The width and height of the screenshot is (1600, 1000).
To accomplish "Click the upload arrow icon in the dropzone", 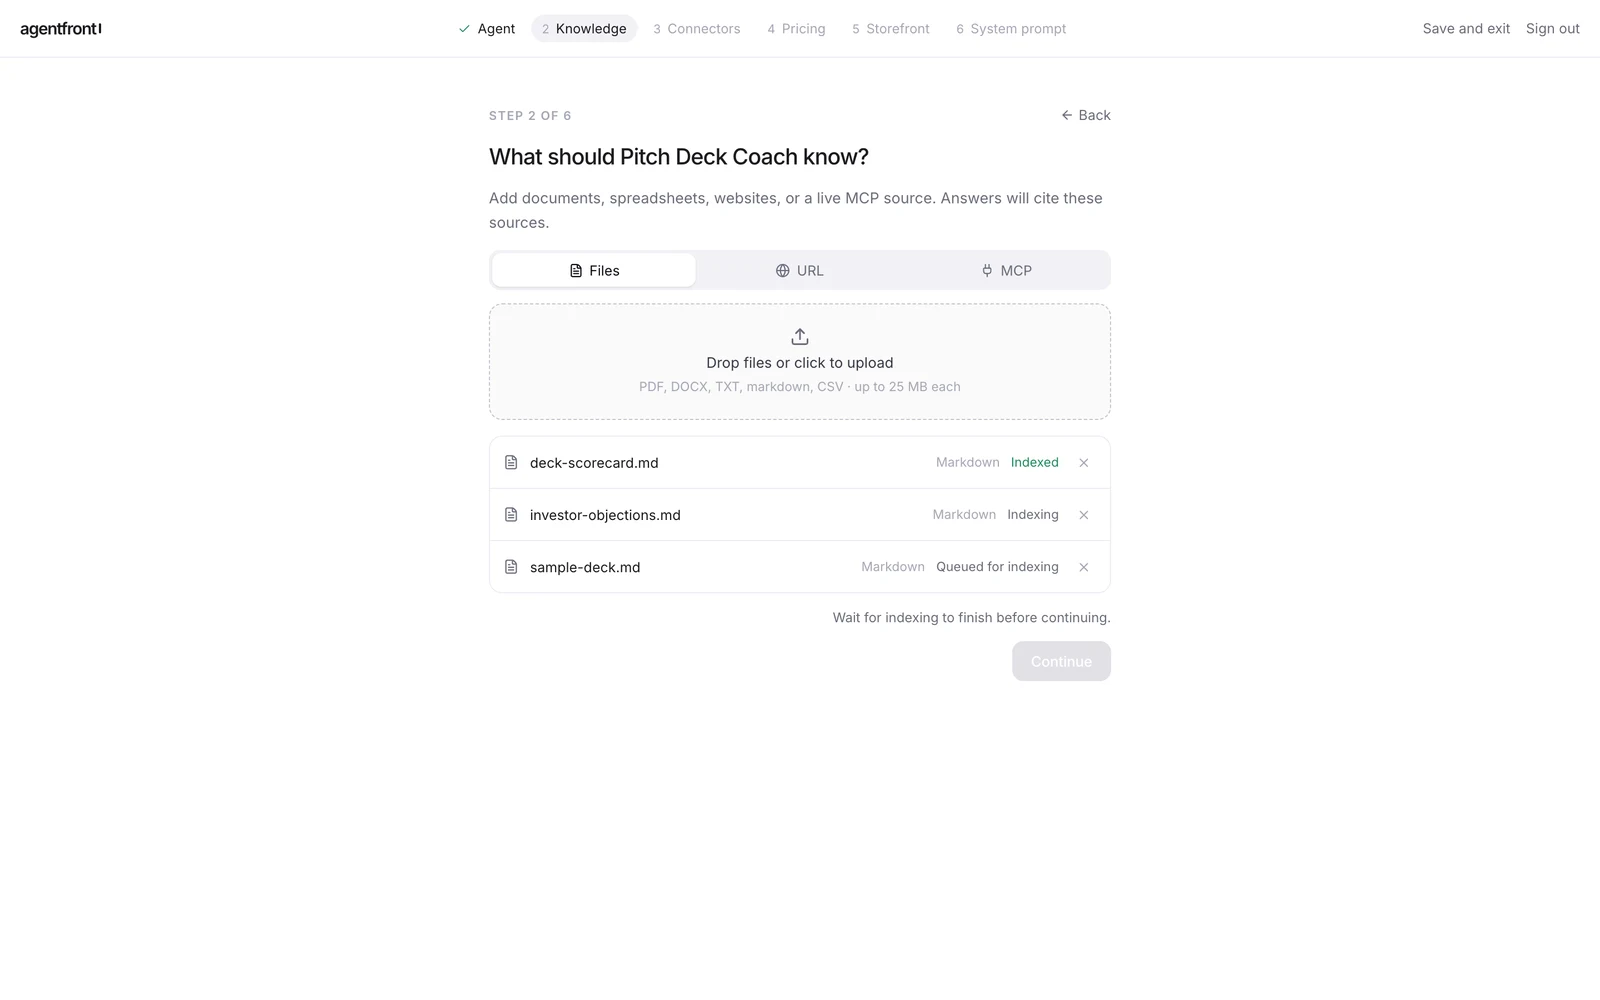I will point(800,336).
